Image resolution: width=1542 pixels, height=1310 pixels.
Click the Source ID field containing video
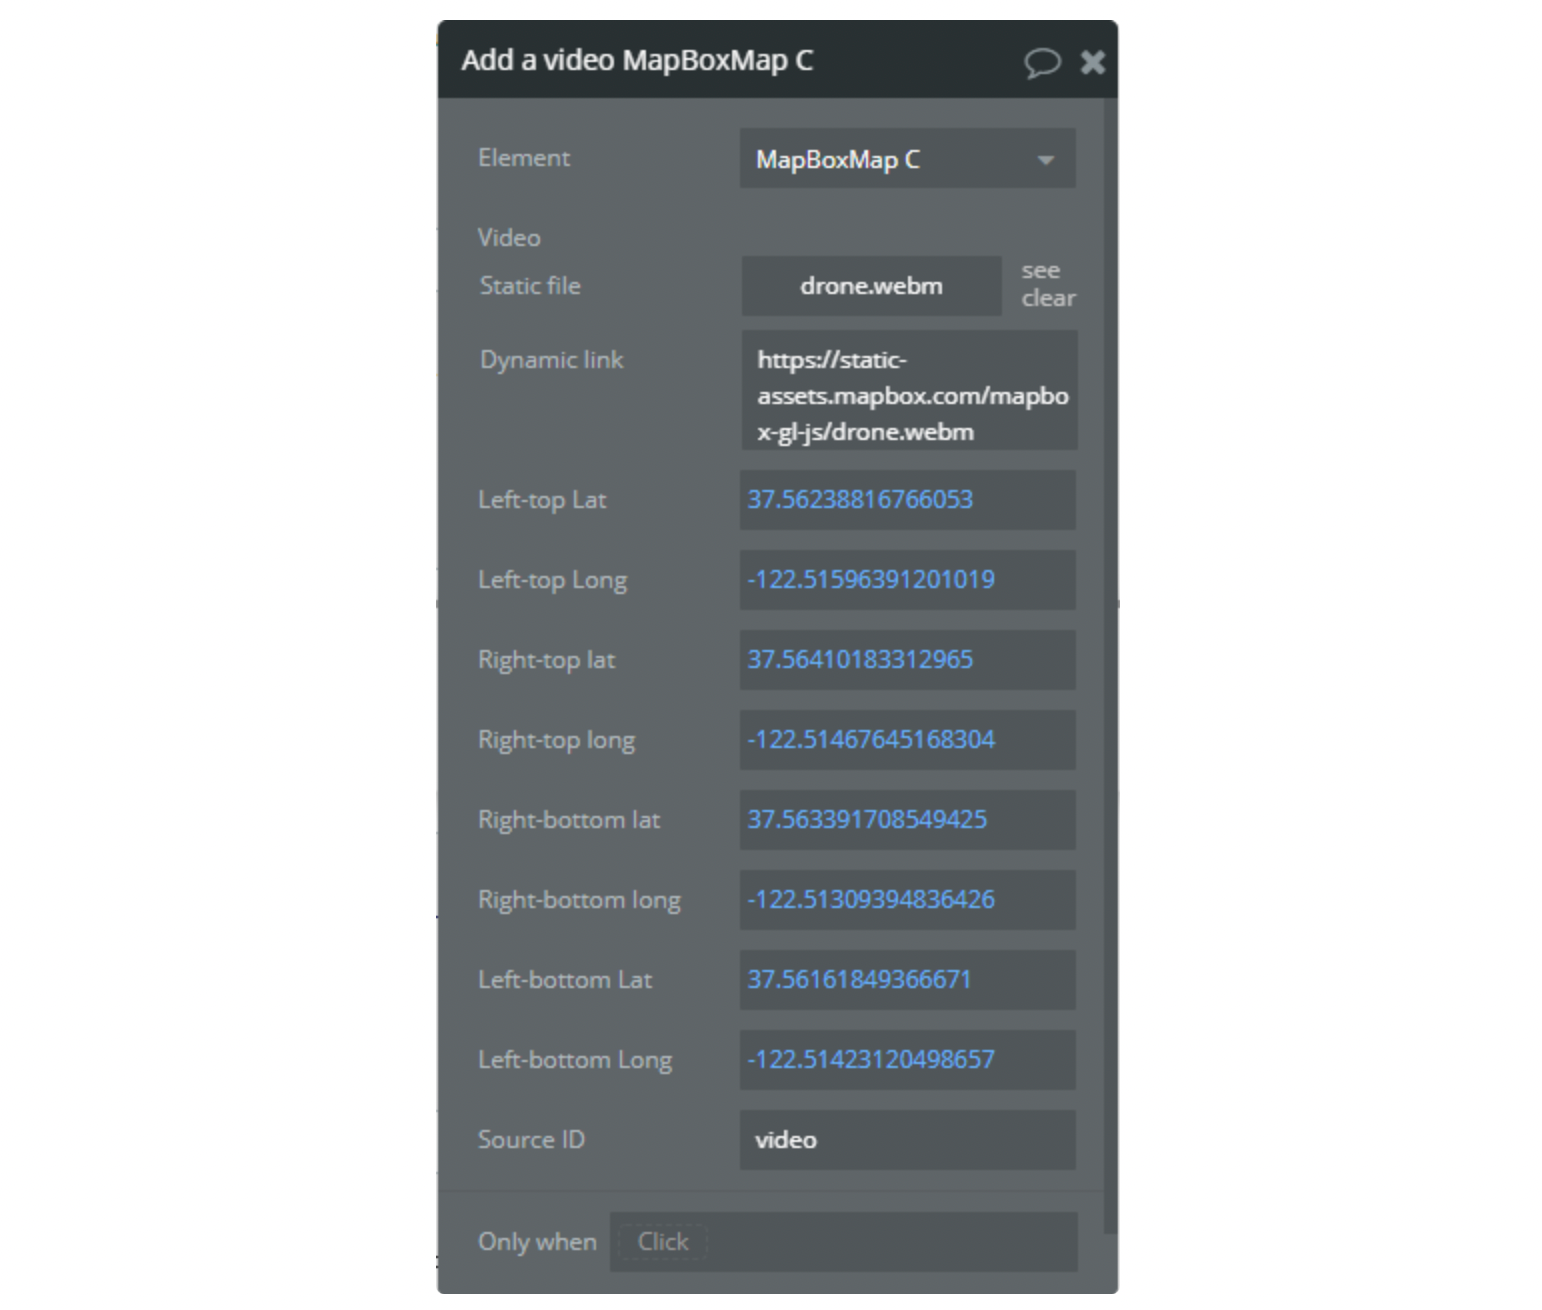906,1140
